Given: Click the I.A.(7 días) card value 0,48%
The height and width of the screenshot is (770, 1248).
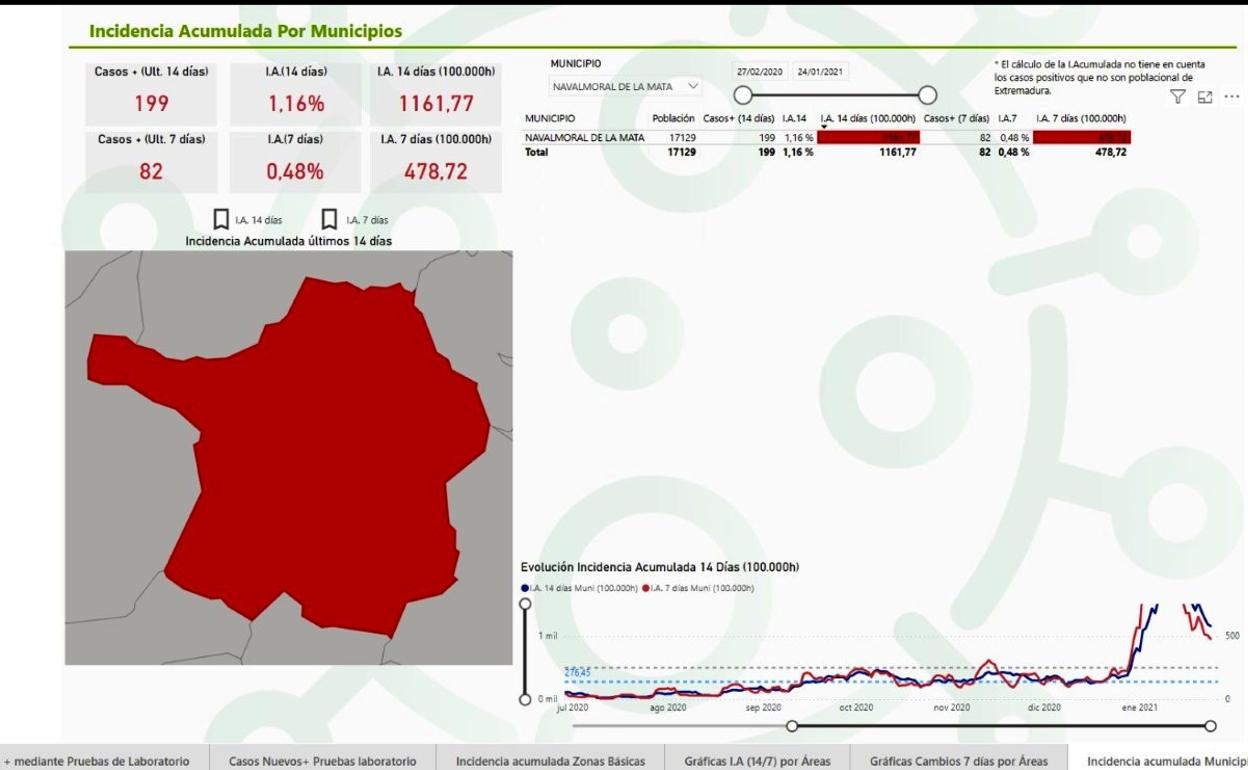Looking at the screenshot, I should click(295, 171).
